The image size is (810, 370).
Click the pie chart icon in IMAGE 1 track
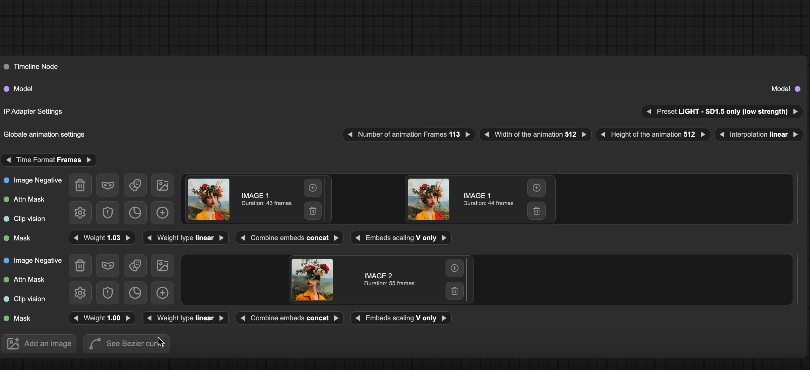click(x=135, y=212)
